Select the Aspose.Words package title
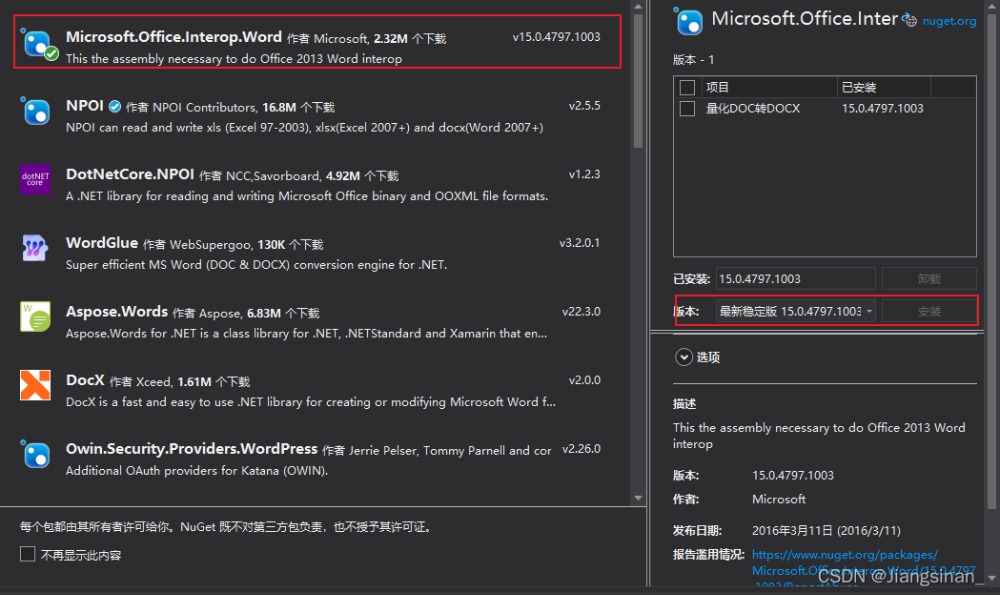Image resolution: width=1000 pixels, height=595 pixels. (x=117, y=312)
